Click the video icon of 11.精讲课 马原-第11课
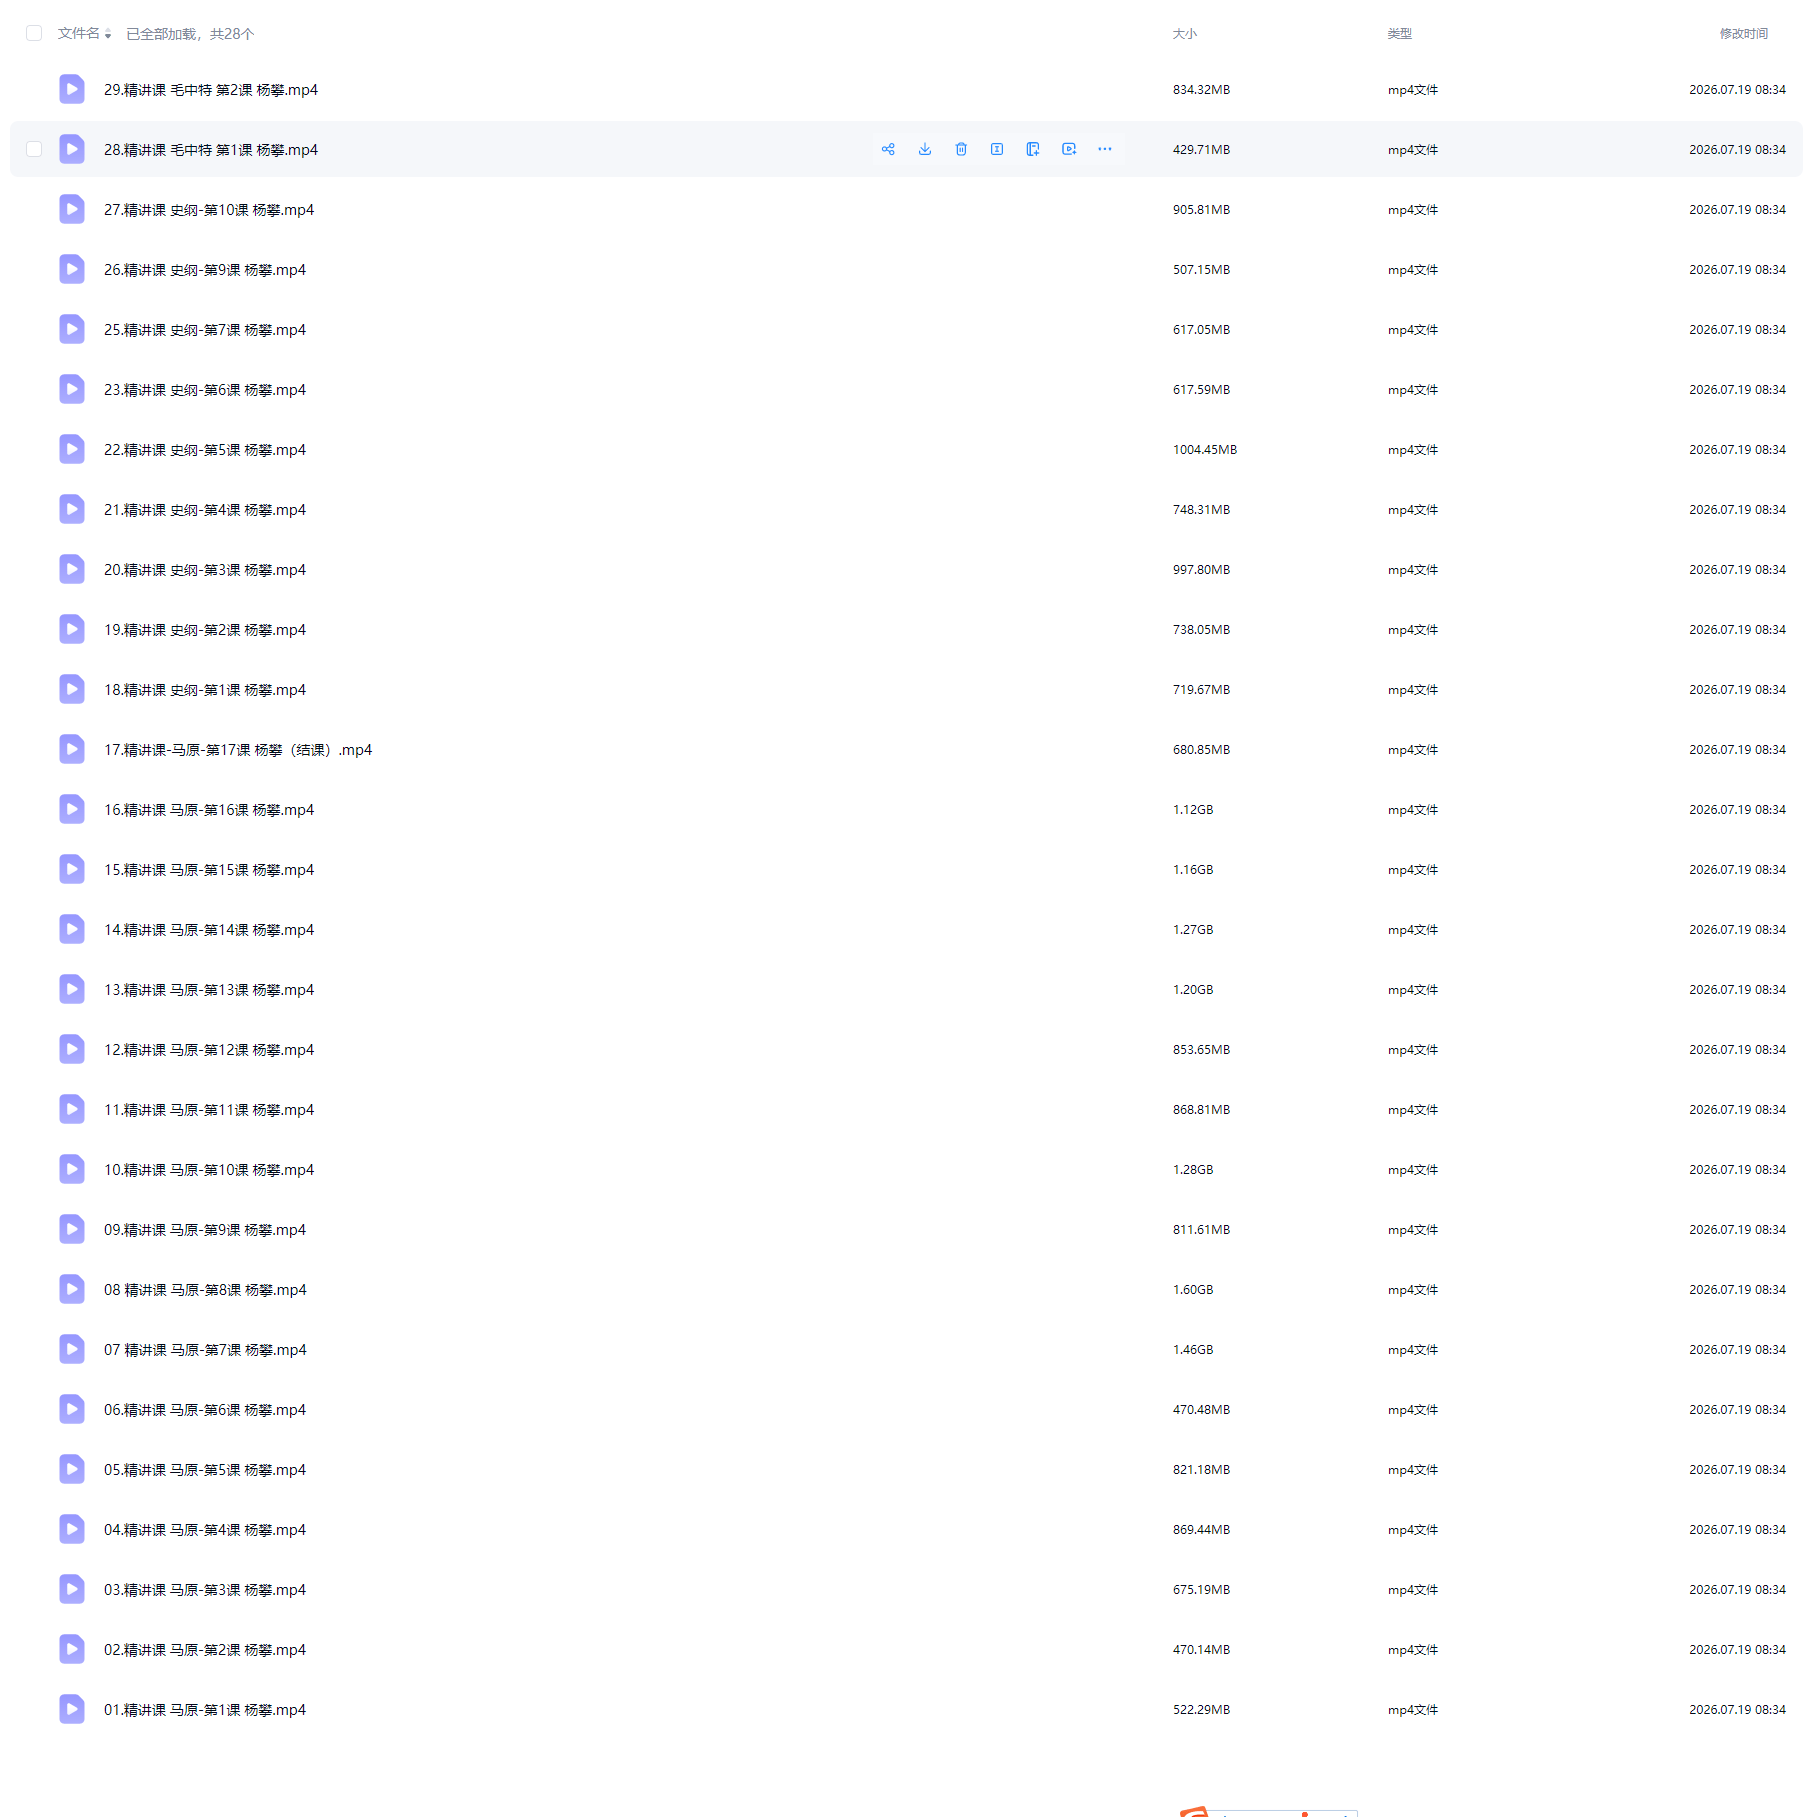The height and width of the screenshot is (1817, 1809). (x=72, y=1110)
